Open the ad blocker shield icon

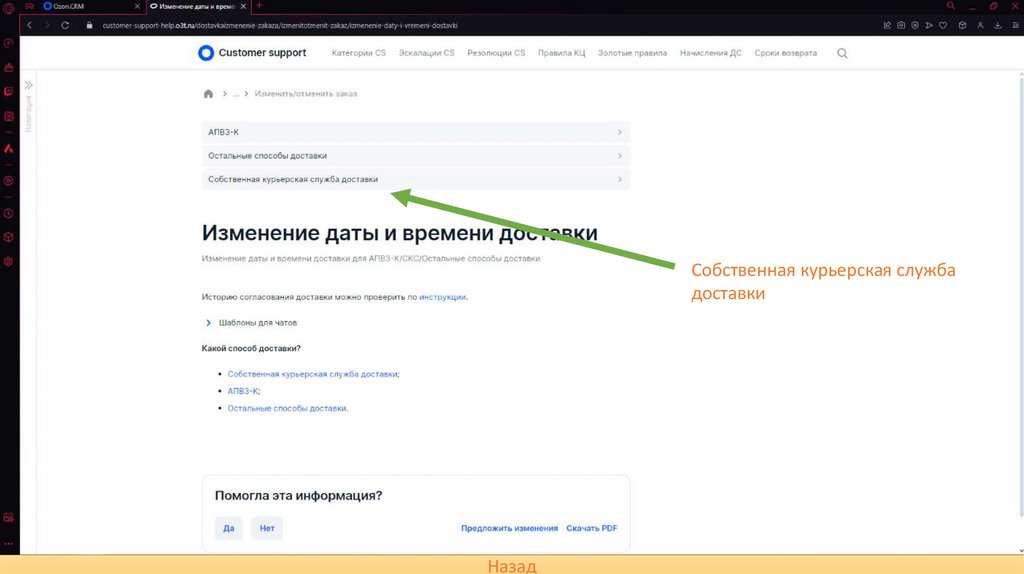tap(915, 25)
